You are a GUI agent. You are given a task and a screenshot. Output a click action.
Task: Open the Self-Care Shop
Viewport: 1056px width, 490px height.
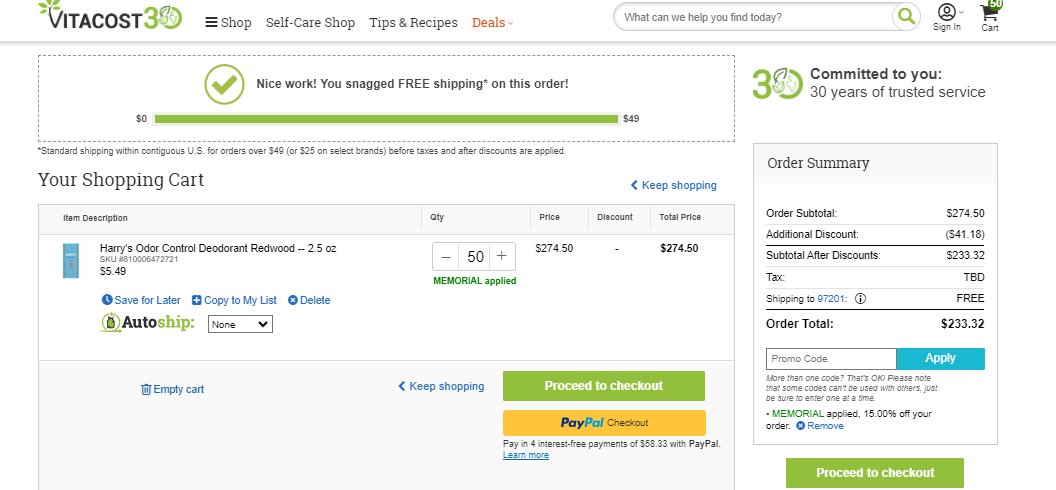point(310,23)
